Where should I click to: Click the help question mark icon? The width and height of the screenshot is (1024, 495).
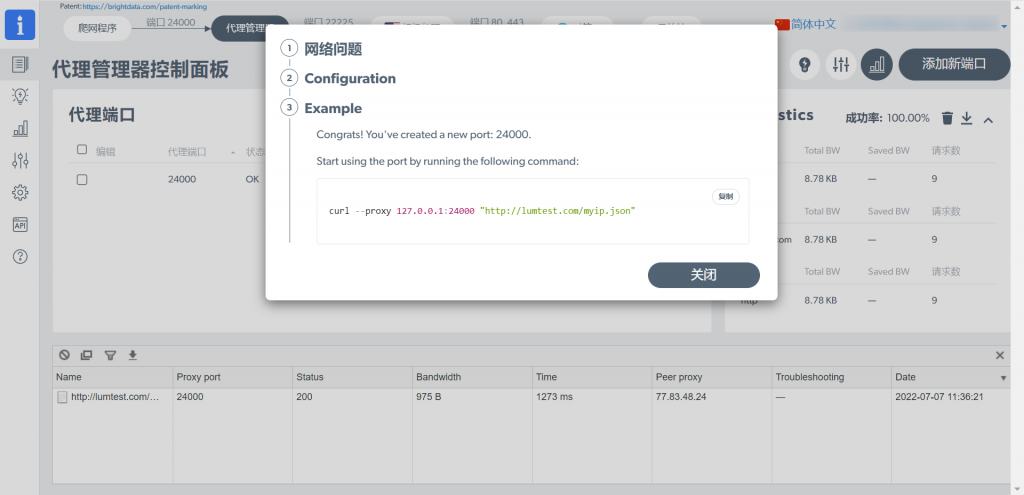pyautogui.click(x=20, y=256)
